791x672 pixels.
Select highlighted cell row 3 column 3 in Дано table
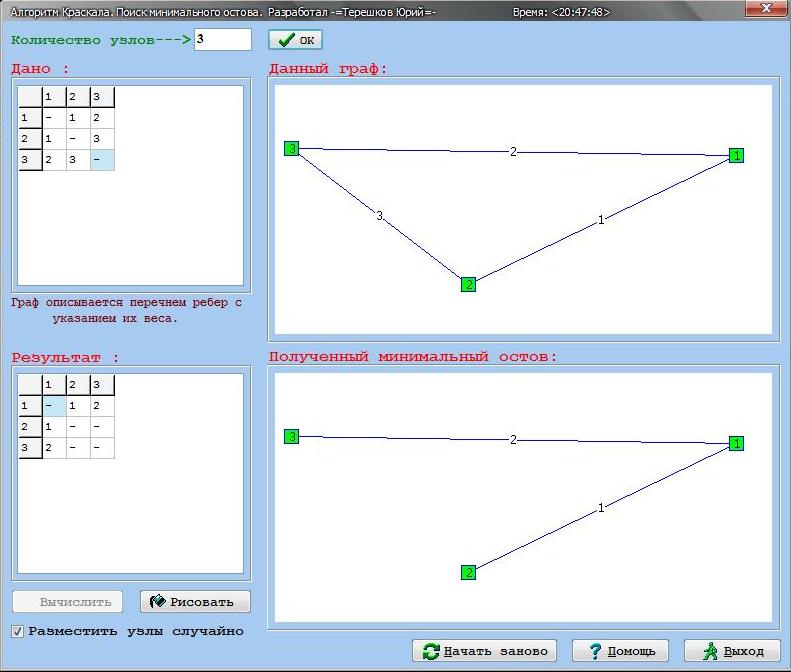point(102,160)
